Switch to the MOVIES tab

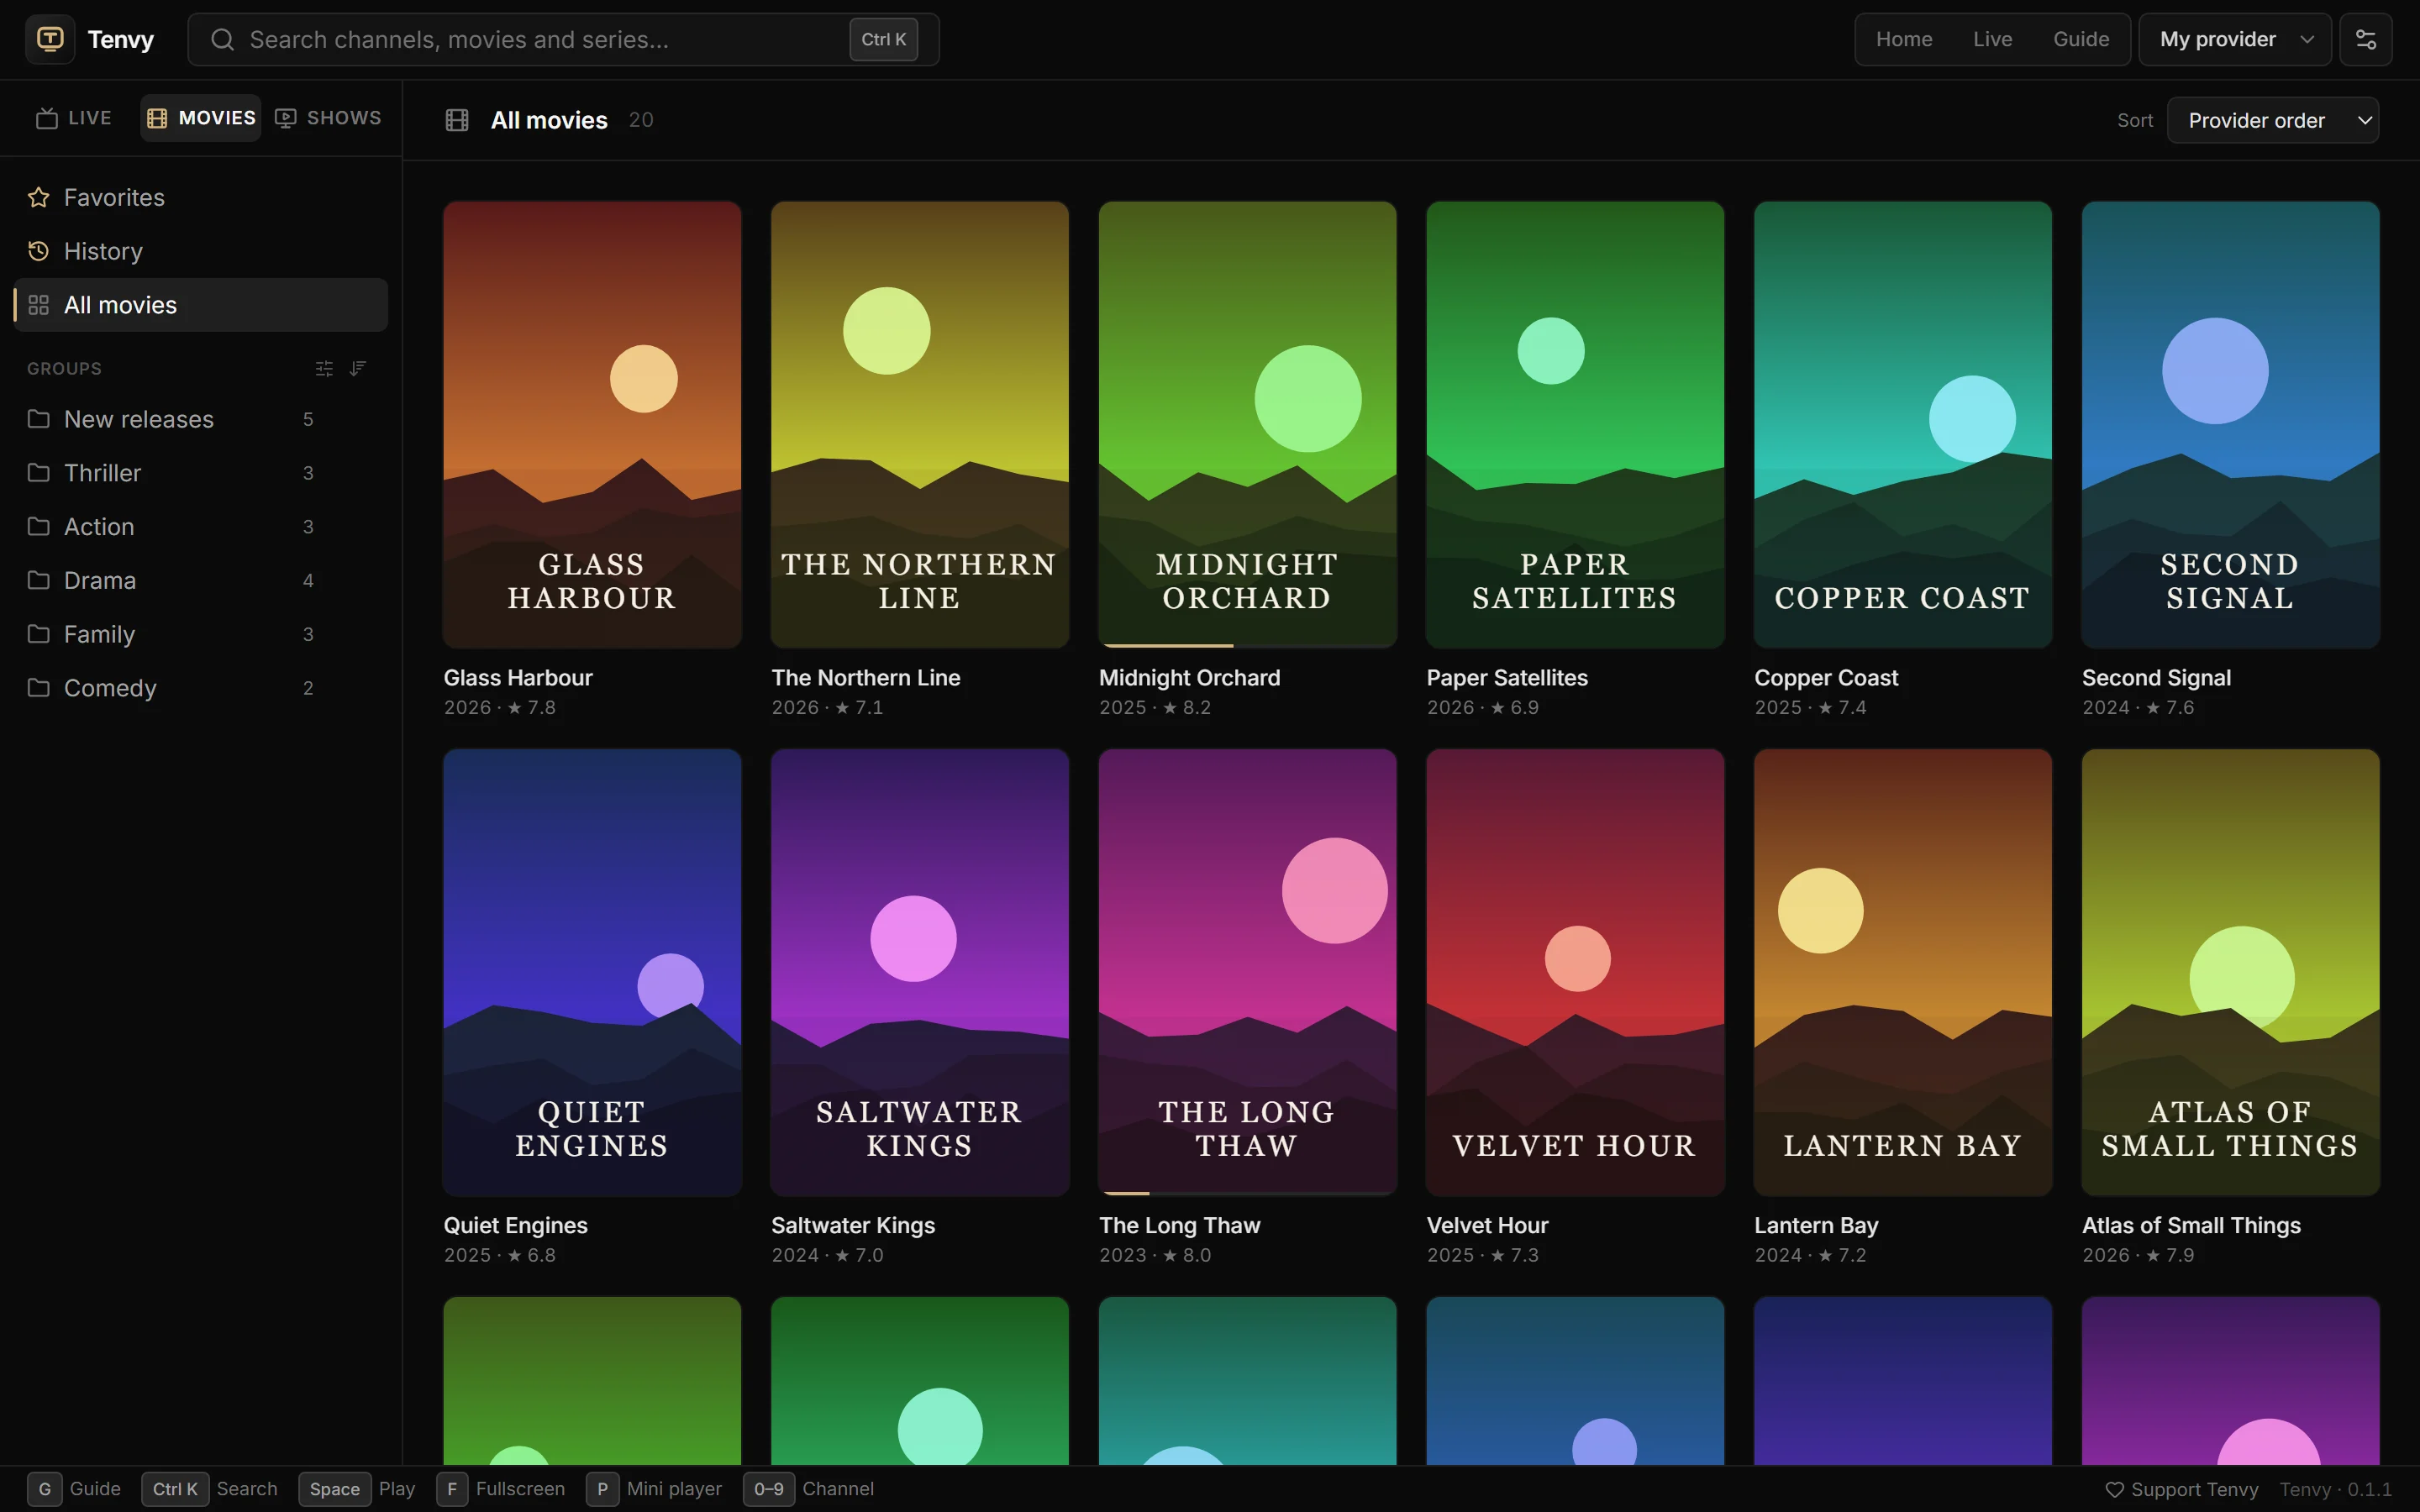[x=201, y=118]
